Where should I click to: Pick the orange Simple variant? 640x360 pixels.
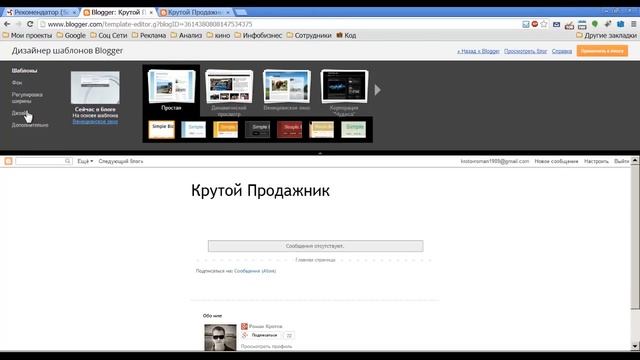[225, 129]
